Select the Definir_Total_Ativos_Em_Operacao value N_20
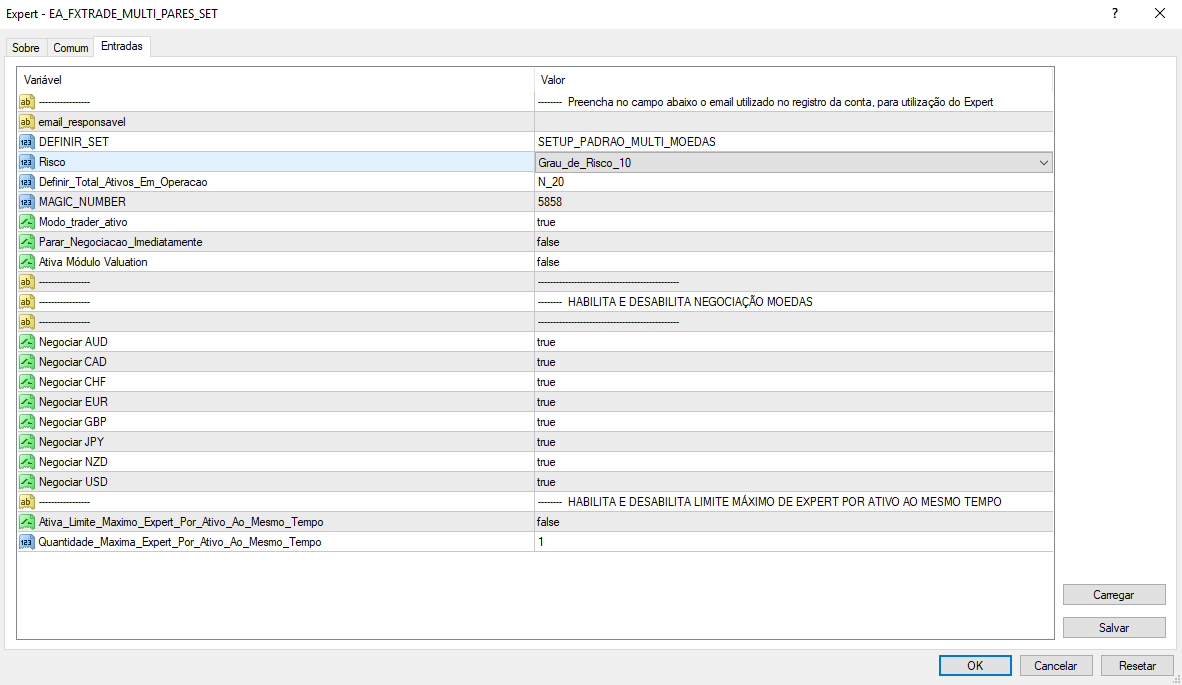Image resolution: width=1182 pixels, height=685 pixels. [x=551, y=182]
